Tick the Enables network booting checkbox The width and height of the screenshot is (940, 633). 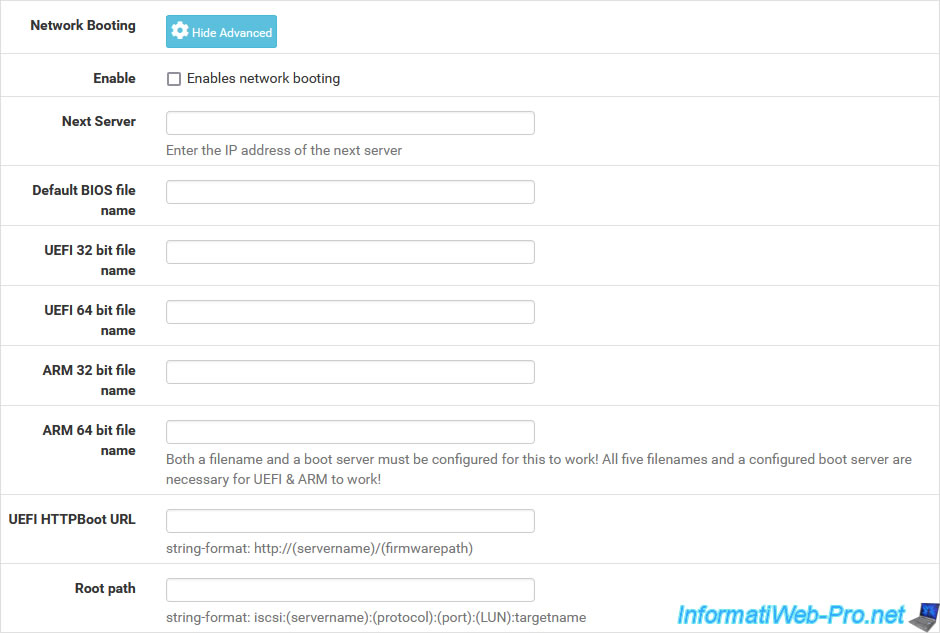[x=174, y=79]
